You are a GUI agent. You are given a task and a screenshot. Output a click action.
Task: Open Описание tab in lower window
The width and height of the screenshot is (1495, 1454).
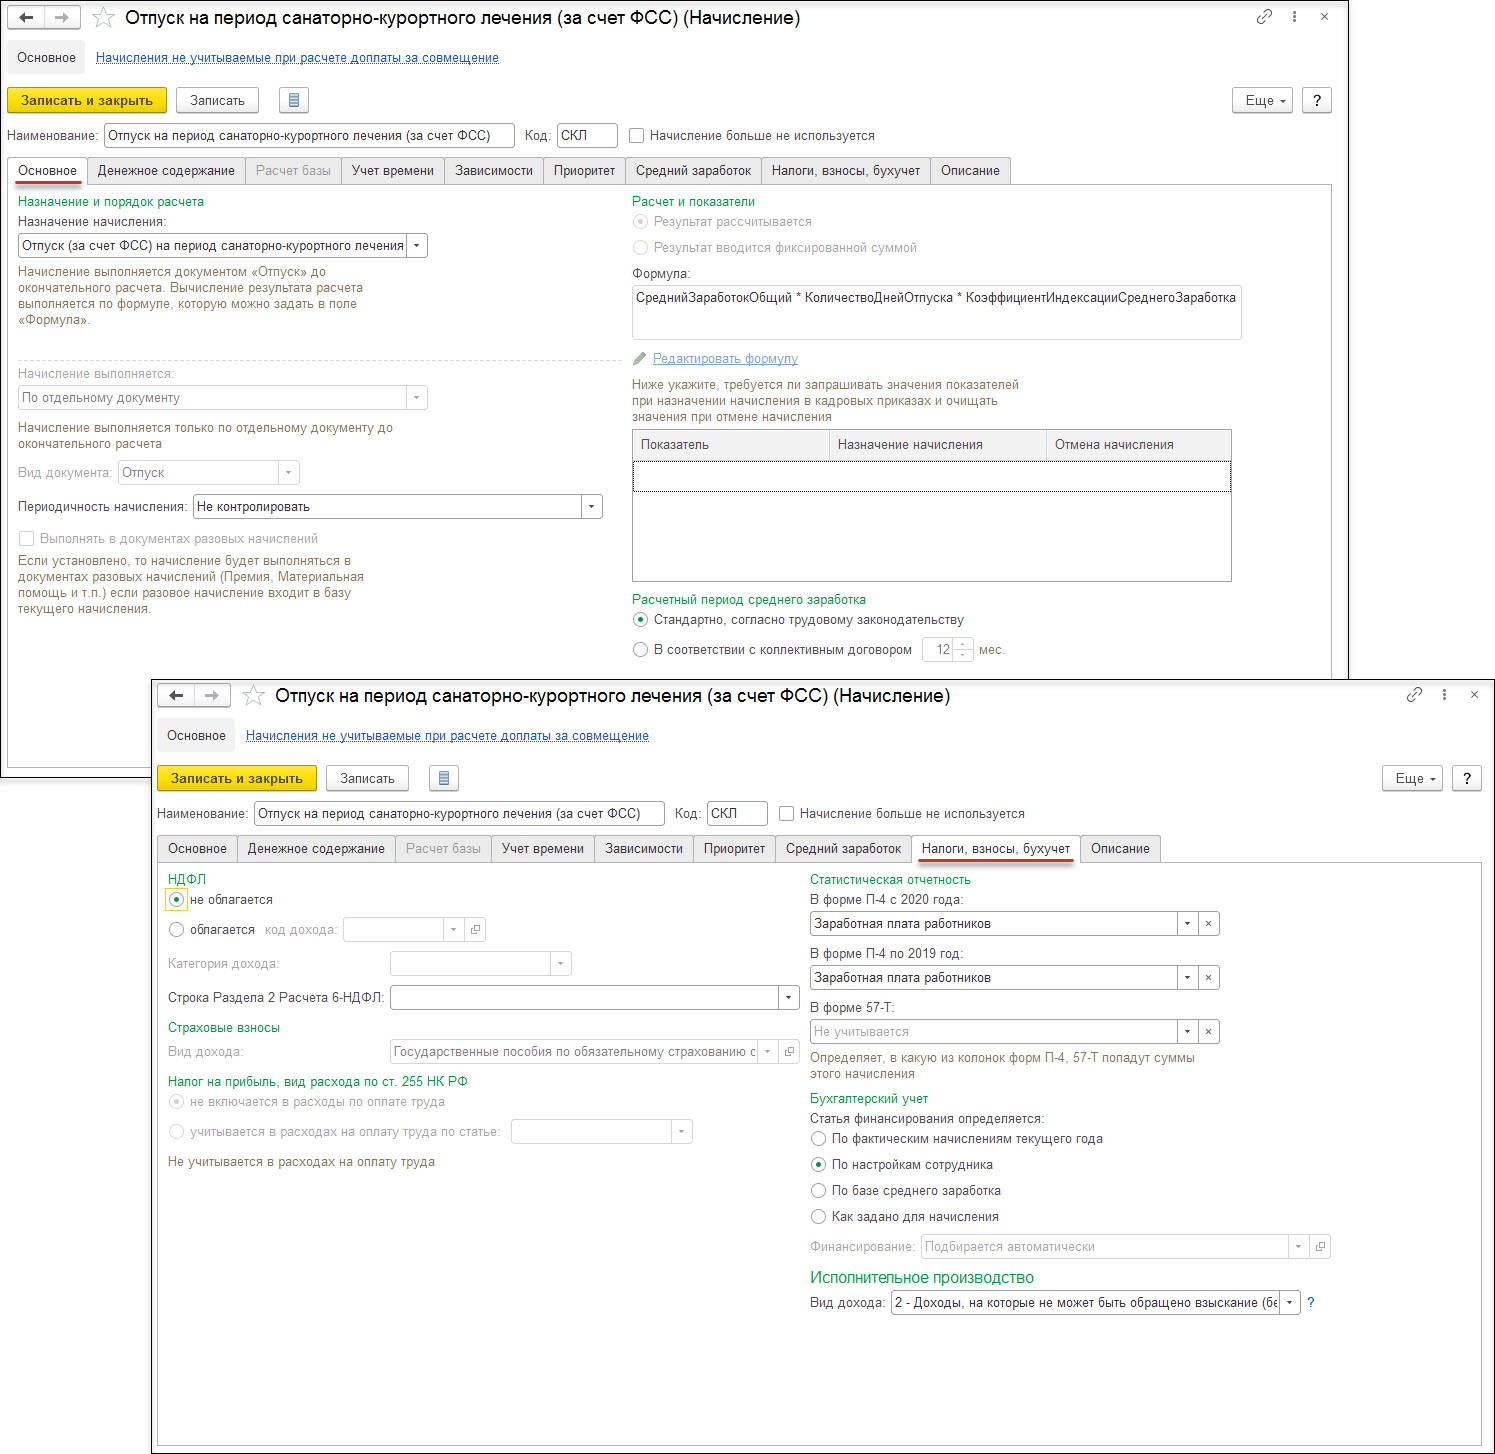1120,849
